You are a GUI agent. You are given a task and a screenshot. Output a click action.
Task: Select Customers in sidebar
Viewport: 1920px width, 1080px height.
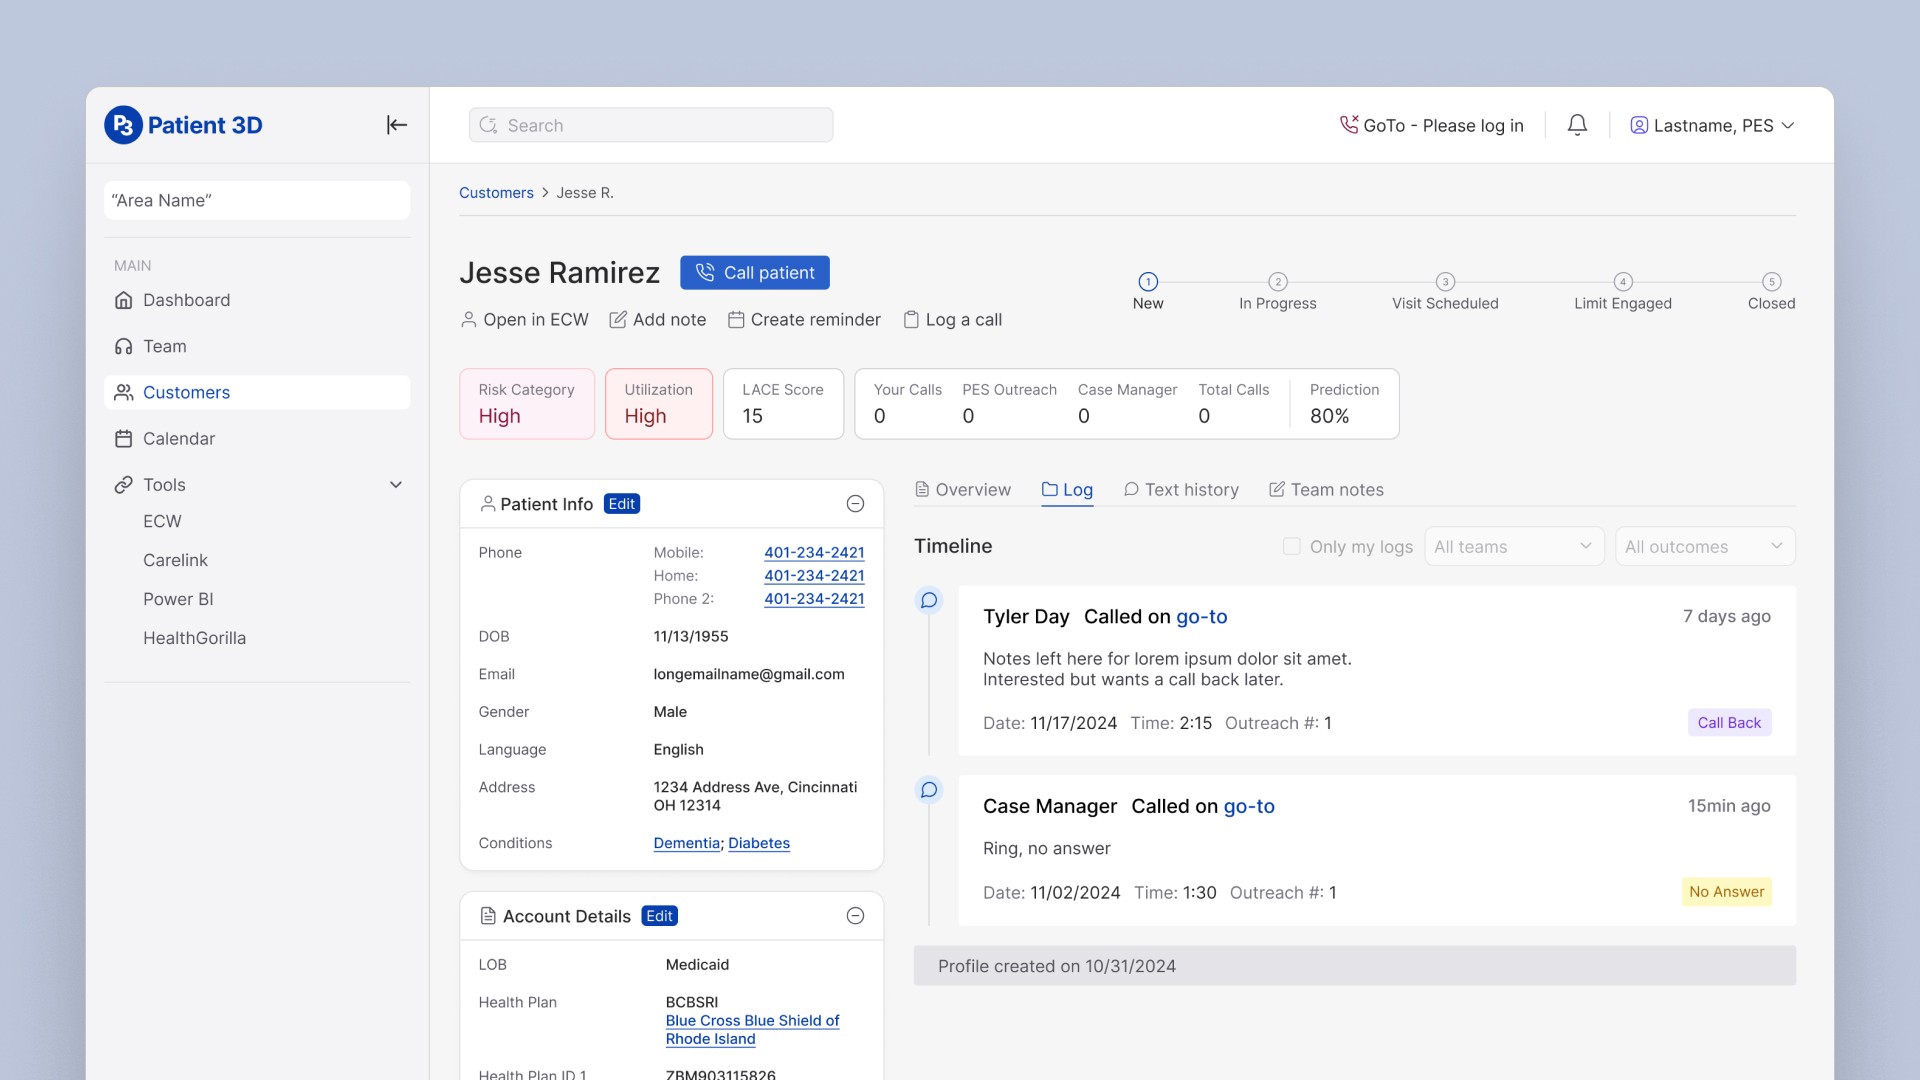257,392
